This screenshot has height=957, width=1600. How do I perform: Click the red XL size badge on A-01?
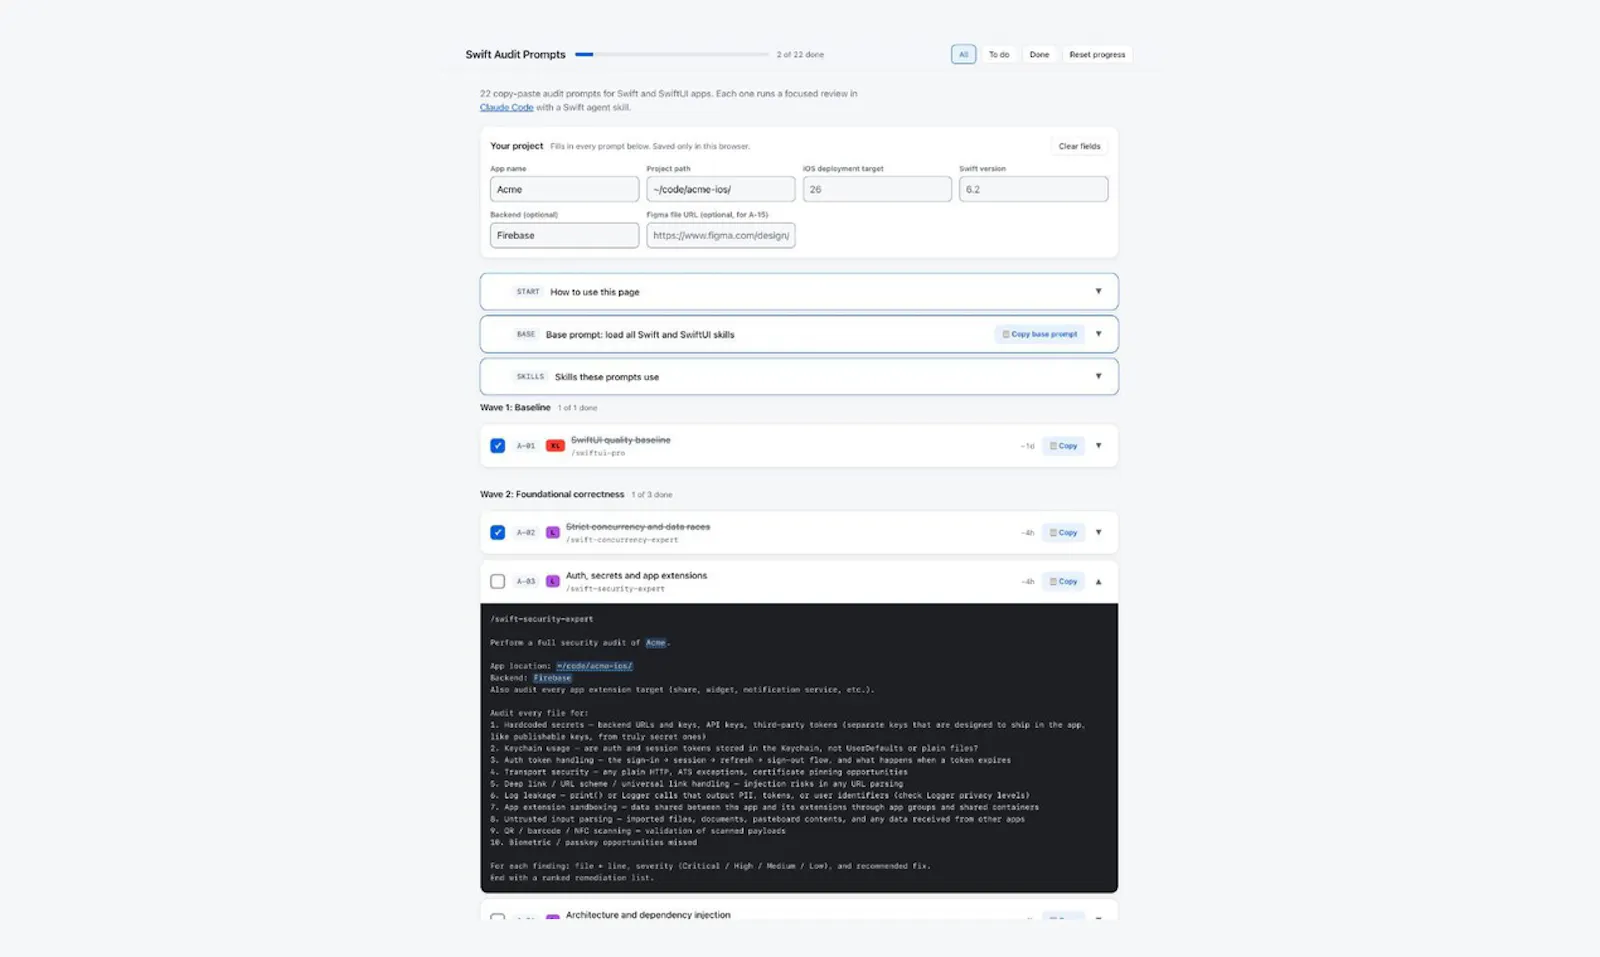(x=555, y=446)
